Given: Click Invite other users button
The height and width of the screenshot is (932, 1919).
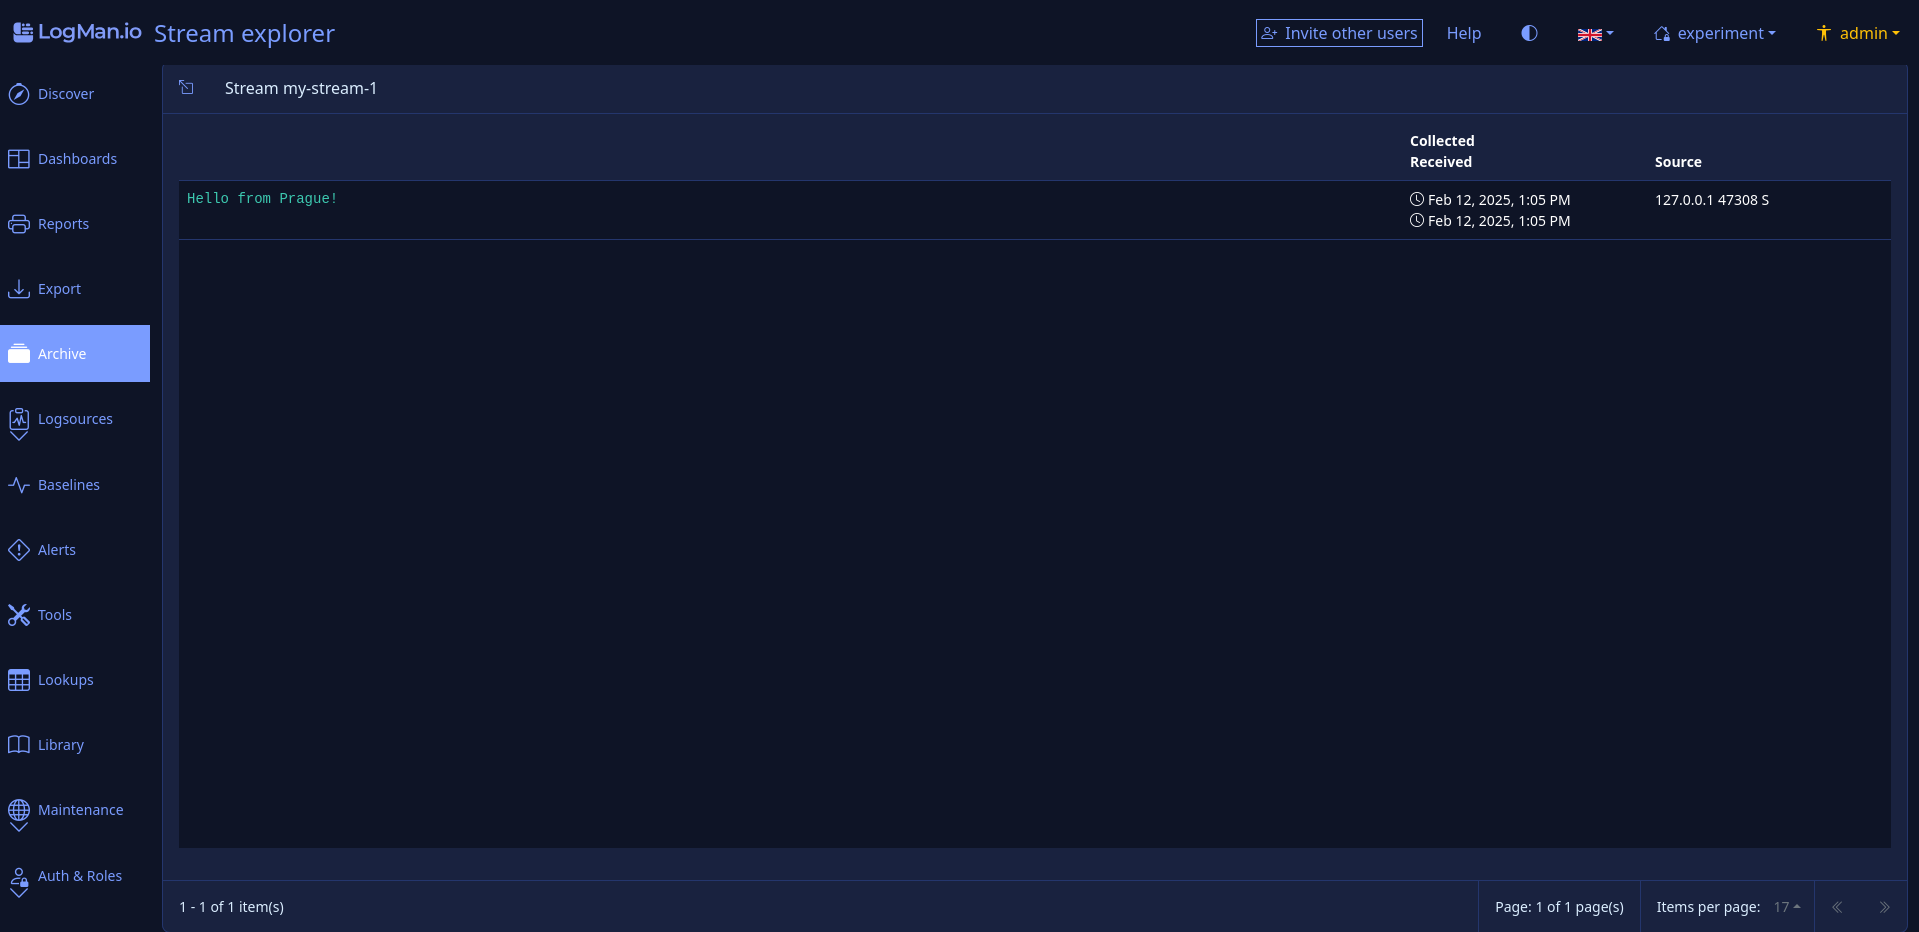Looking at the screenshot, I should pyautogui.click(x=1339, y=33).
